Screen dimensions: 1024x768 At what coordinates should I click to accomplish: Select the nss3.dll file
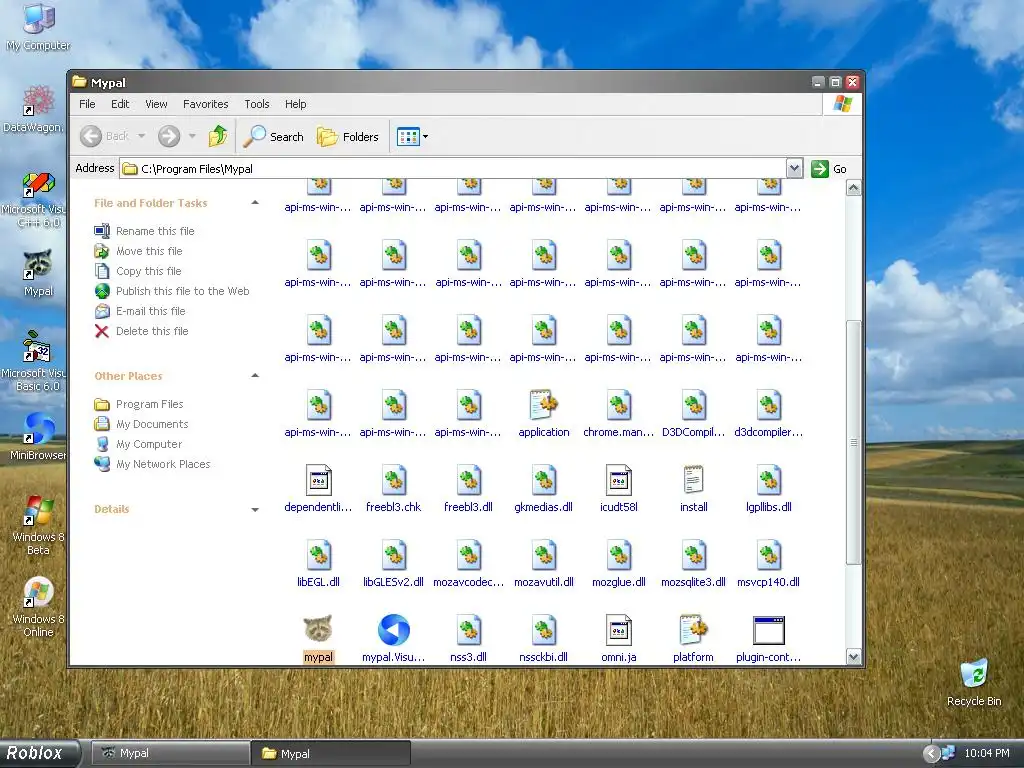pyautogui.click(x=468, y=638)
